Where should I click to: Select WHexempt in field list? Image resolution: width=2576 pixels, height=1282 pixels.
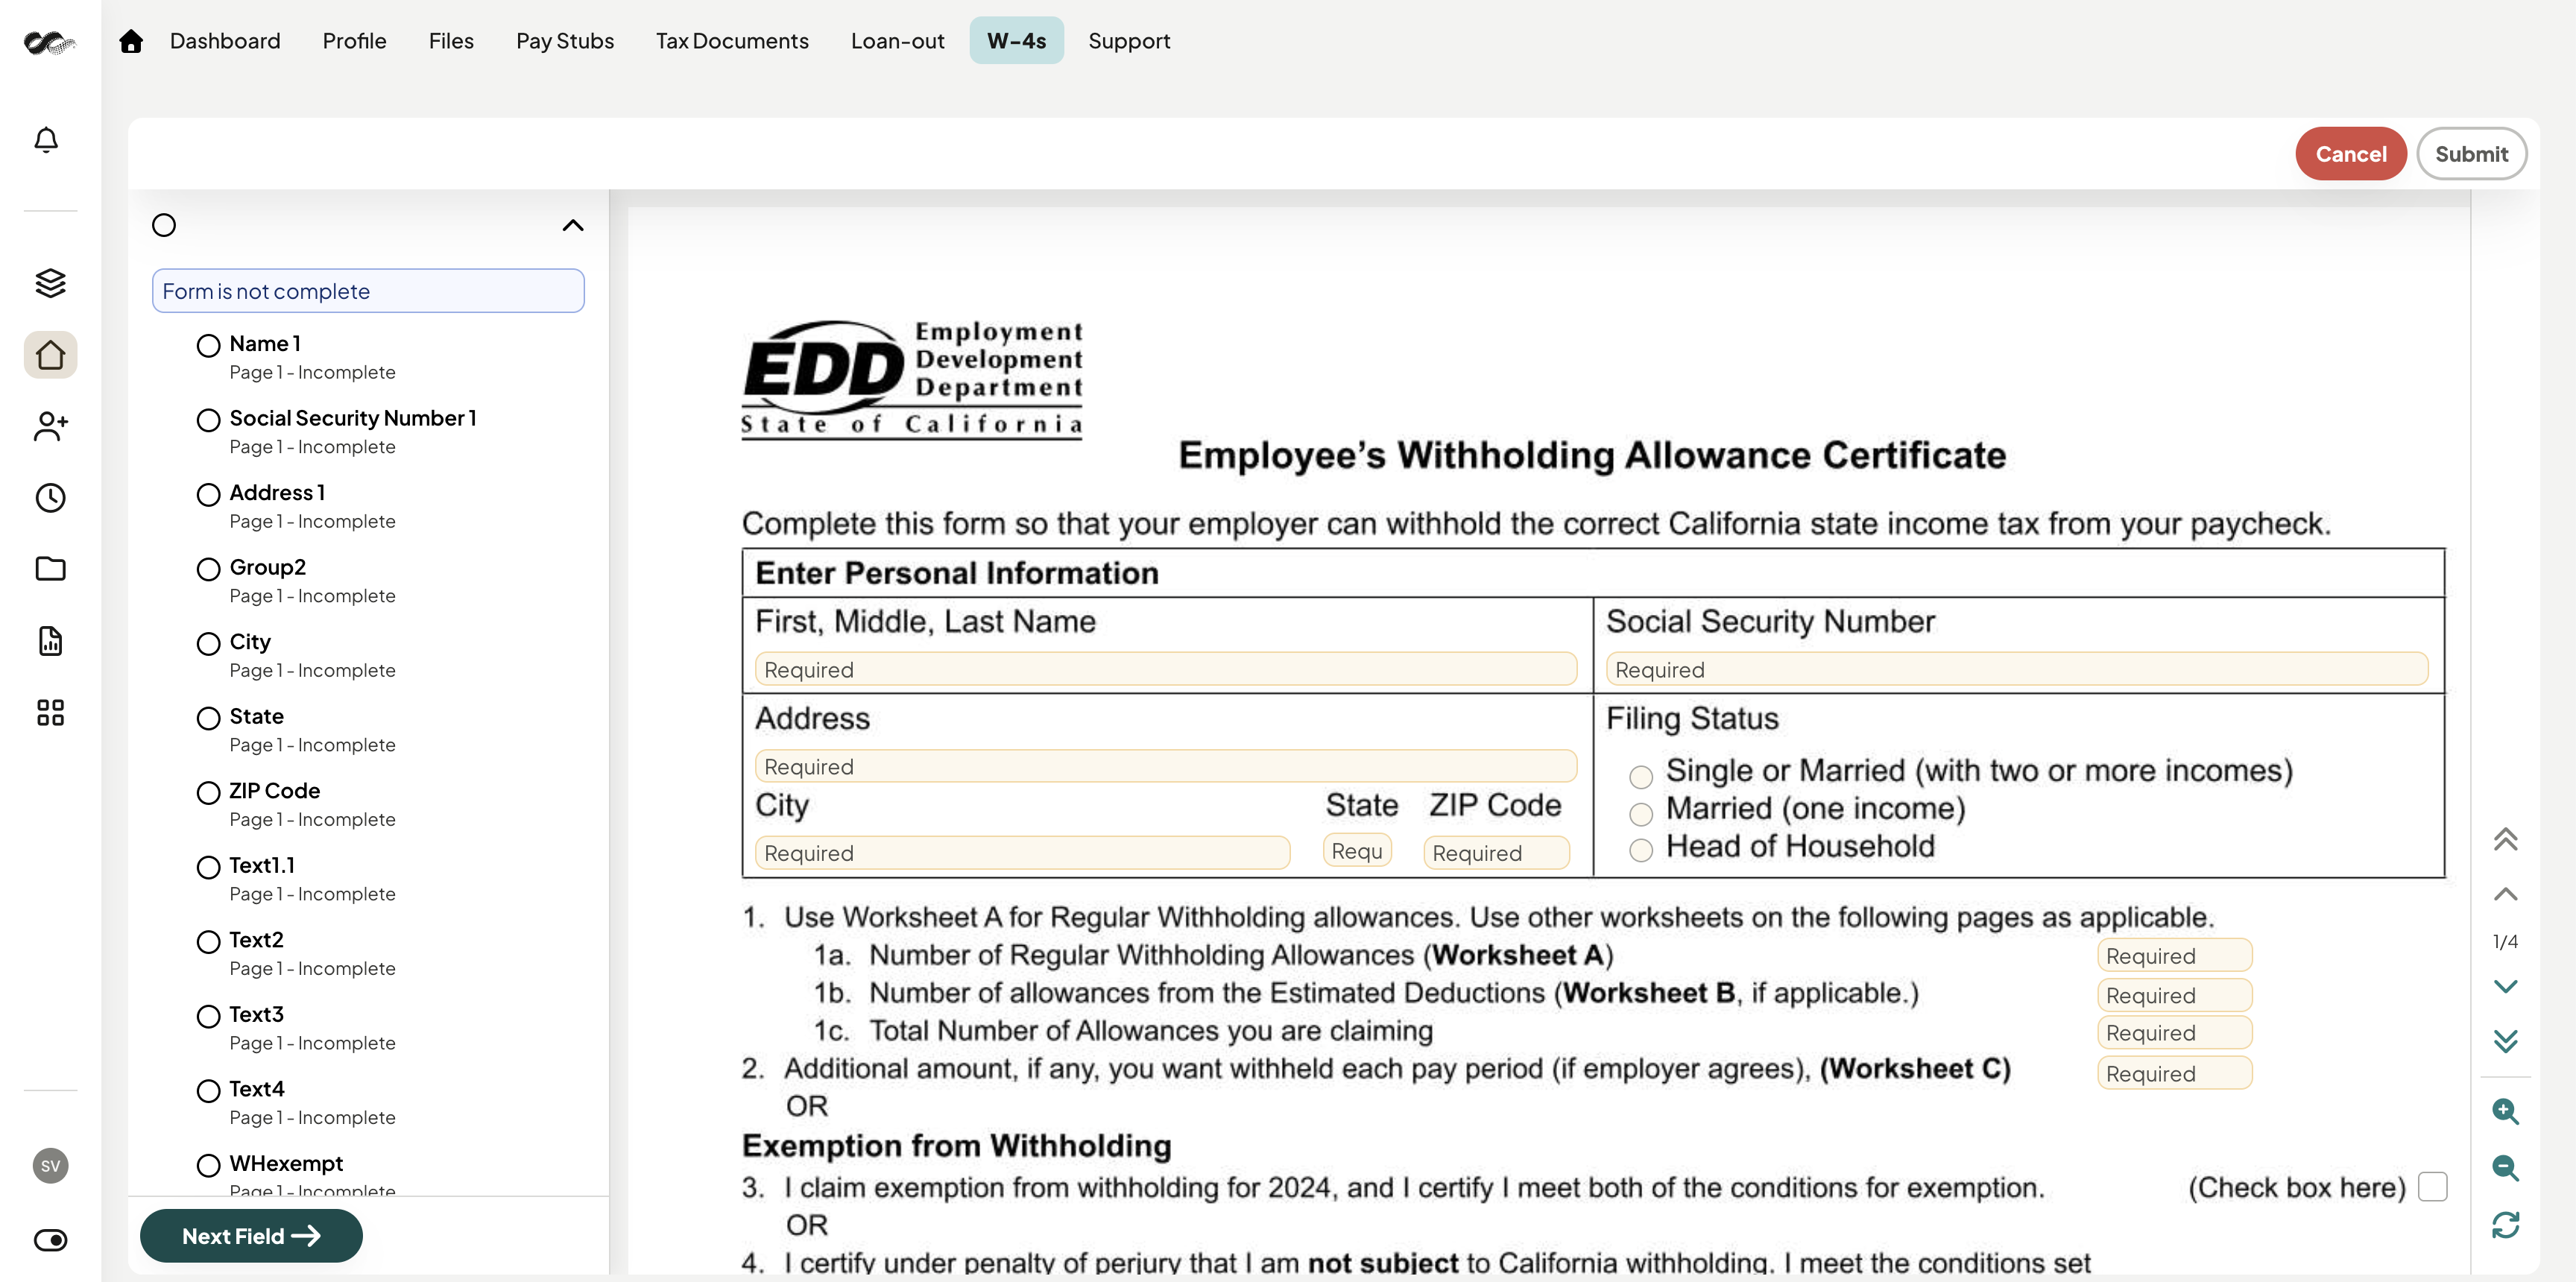(297, 1173)
